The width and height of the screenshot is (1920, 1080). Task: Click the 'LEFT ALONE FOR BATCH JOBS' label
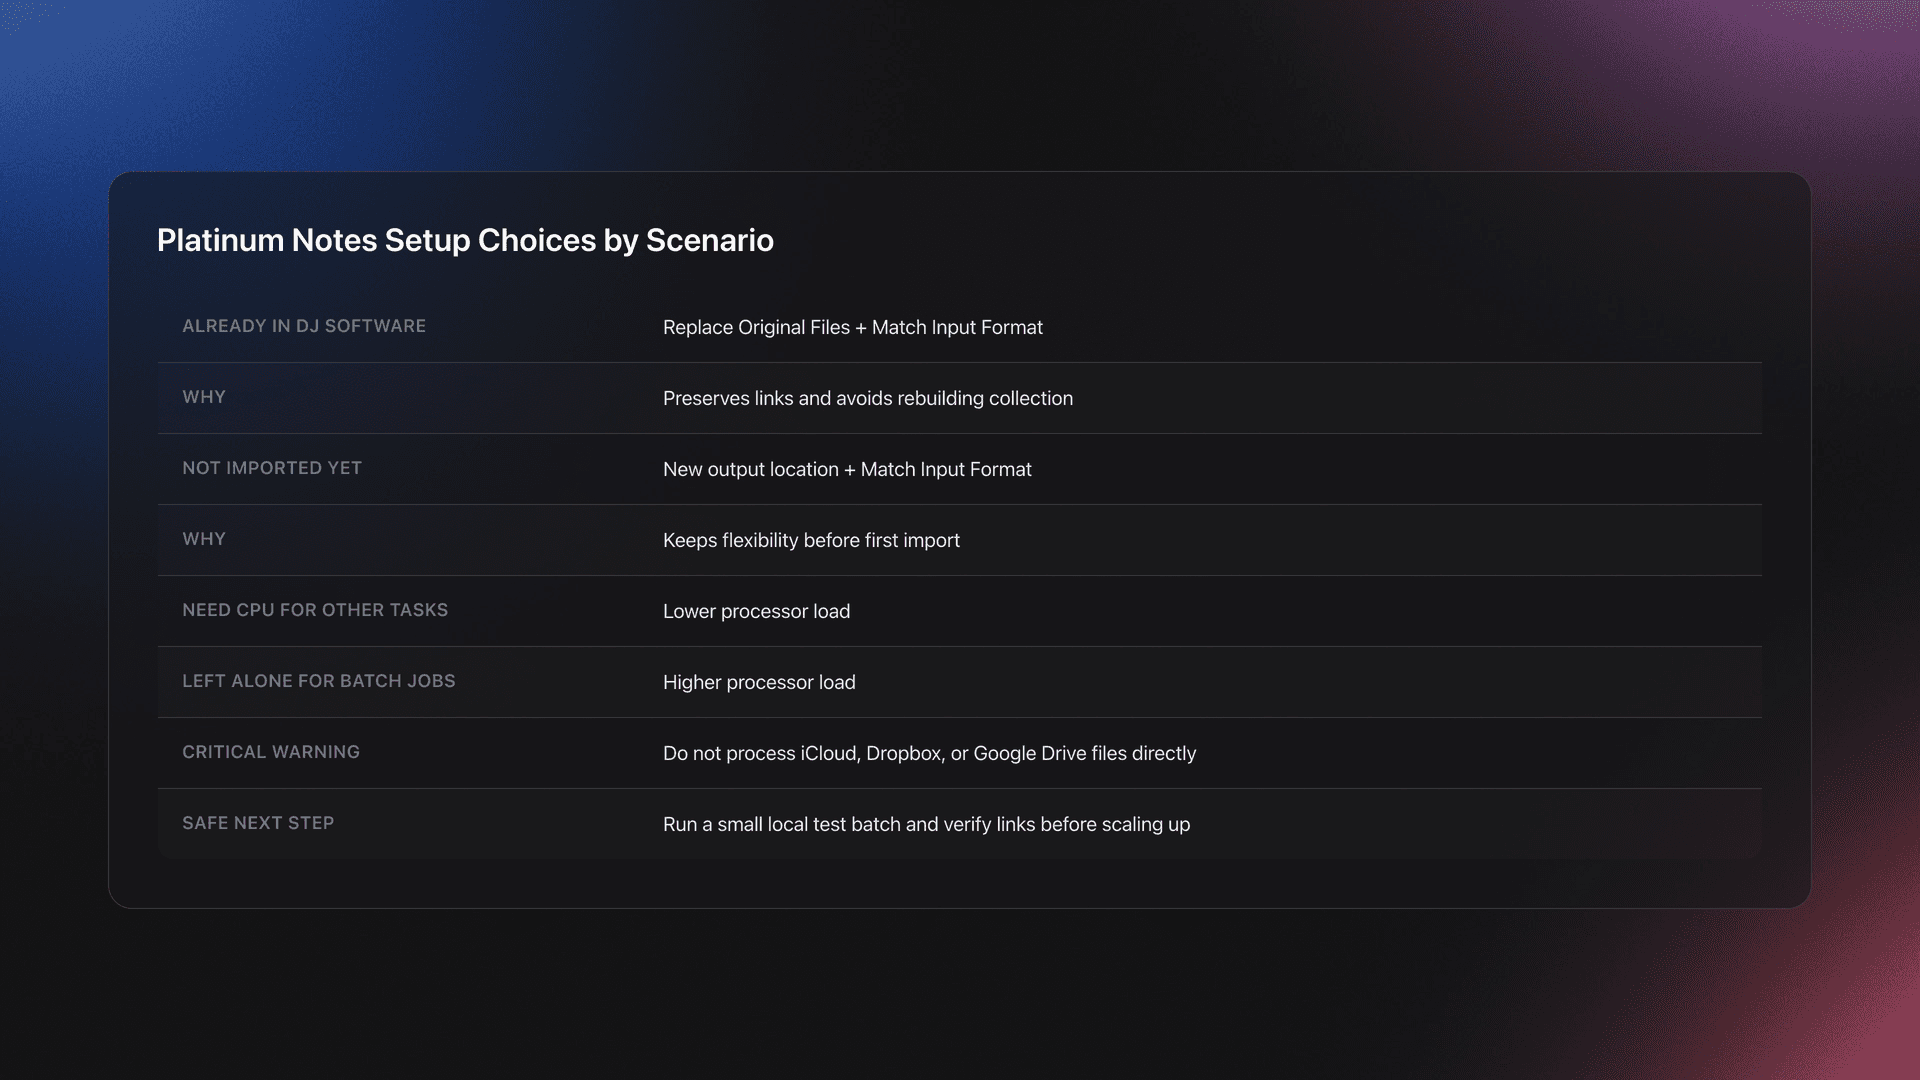319,681
